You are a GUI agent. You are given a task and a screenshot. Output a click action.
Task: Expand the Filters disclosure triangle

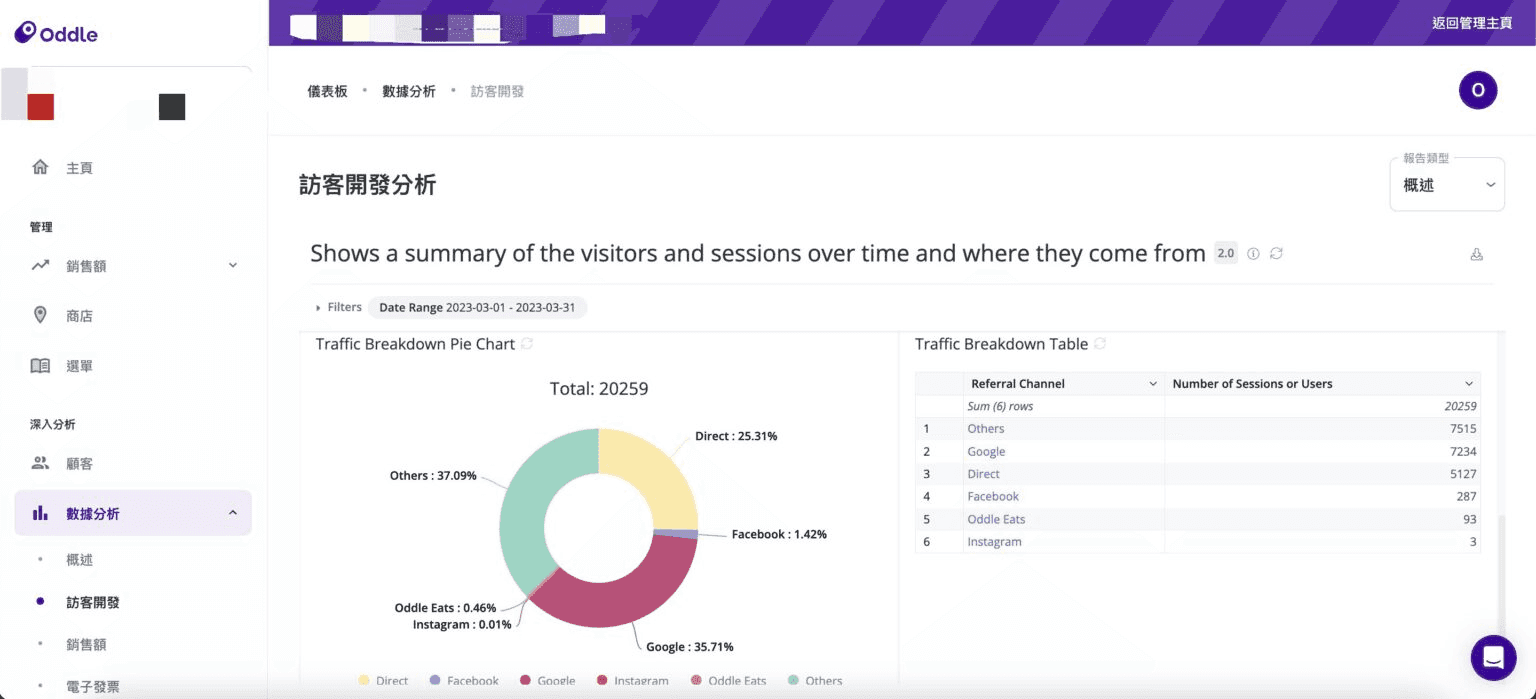click(x=318, y=308)
